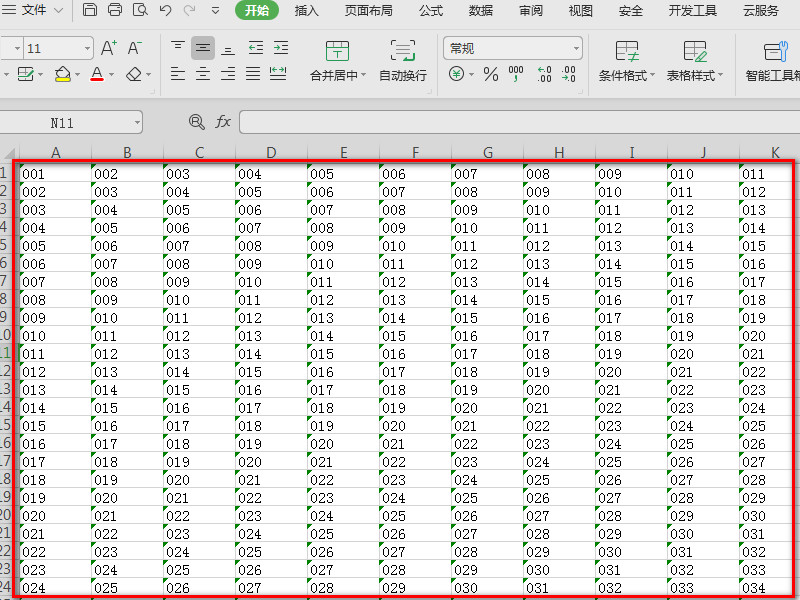Click the Print icon

[115, 9]
